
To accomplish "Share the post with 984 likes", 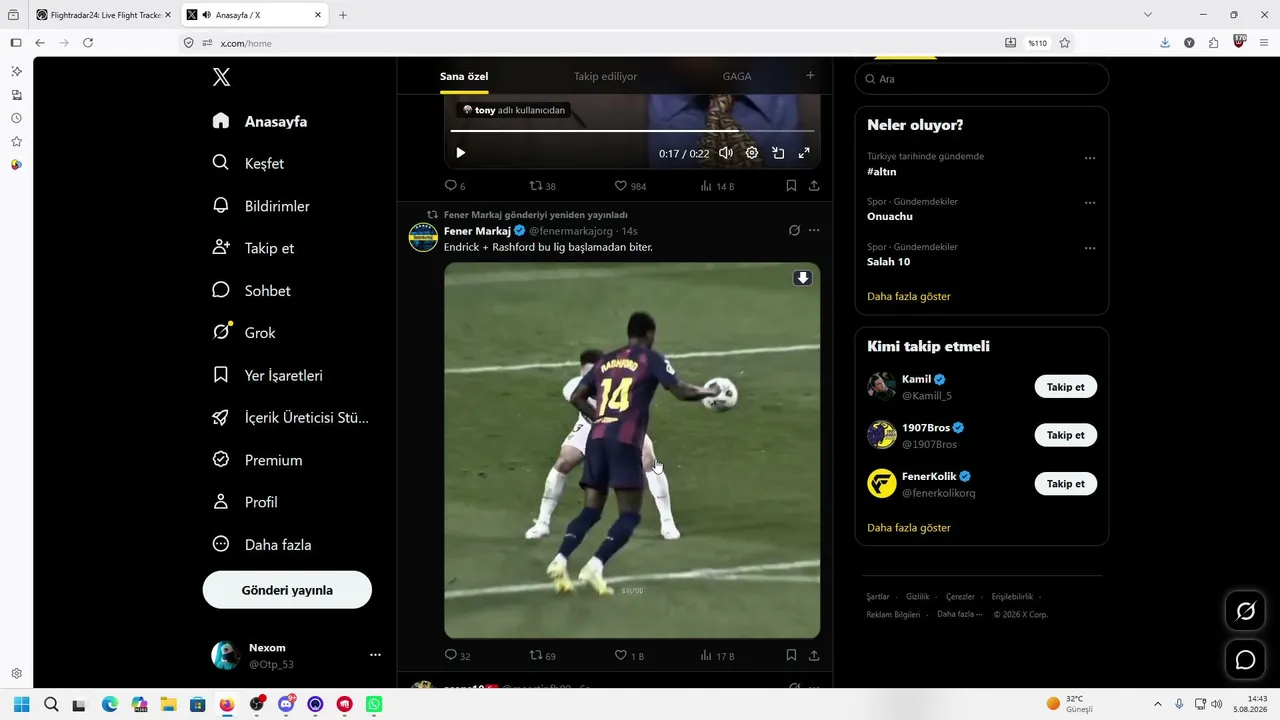I will click(814, 186).
